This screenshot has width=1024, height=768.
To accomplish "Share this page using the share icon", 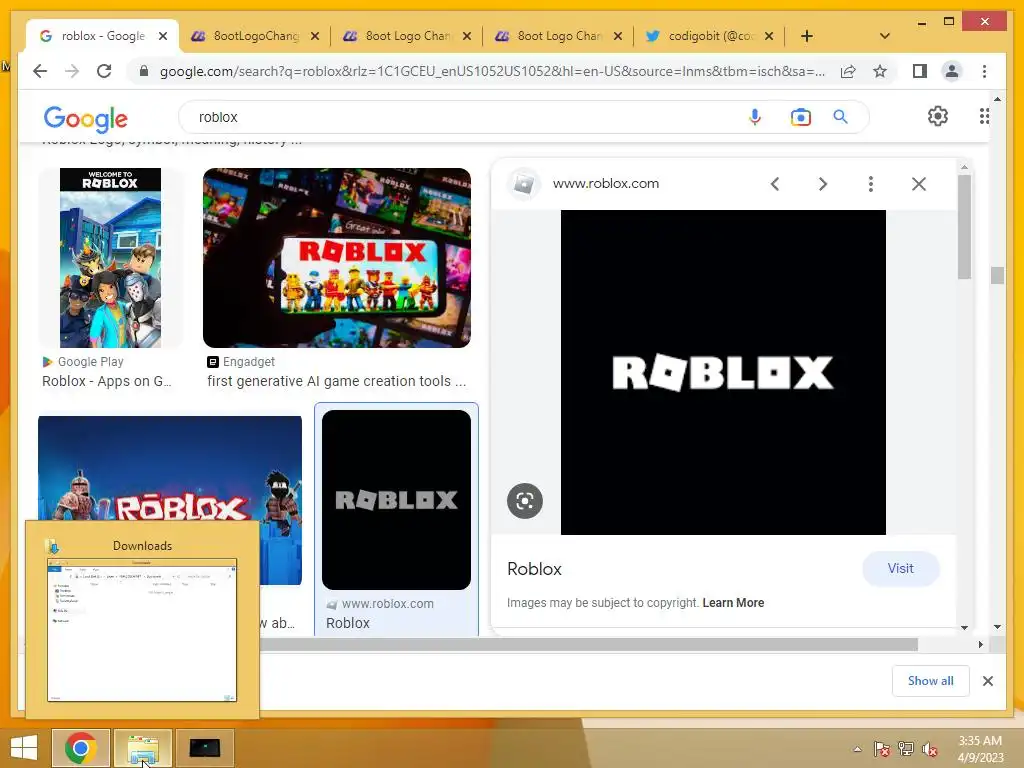I will [848, 71].
